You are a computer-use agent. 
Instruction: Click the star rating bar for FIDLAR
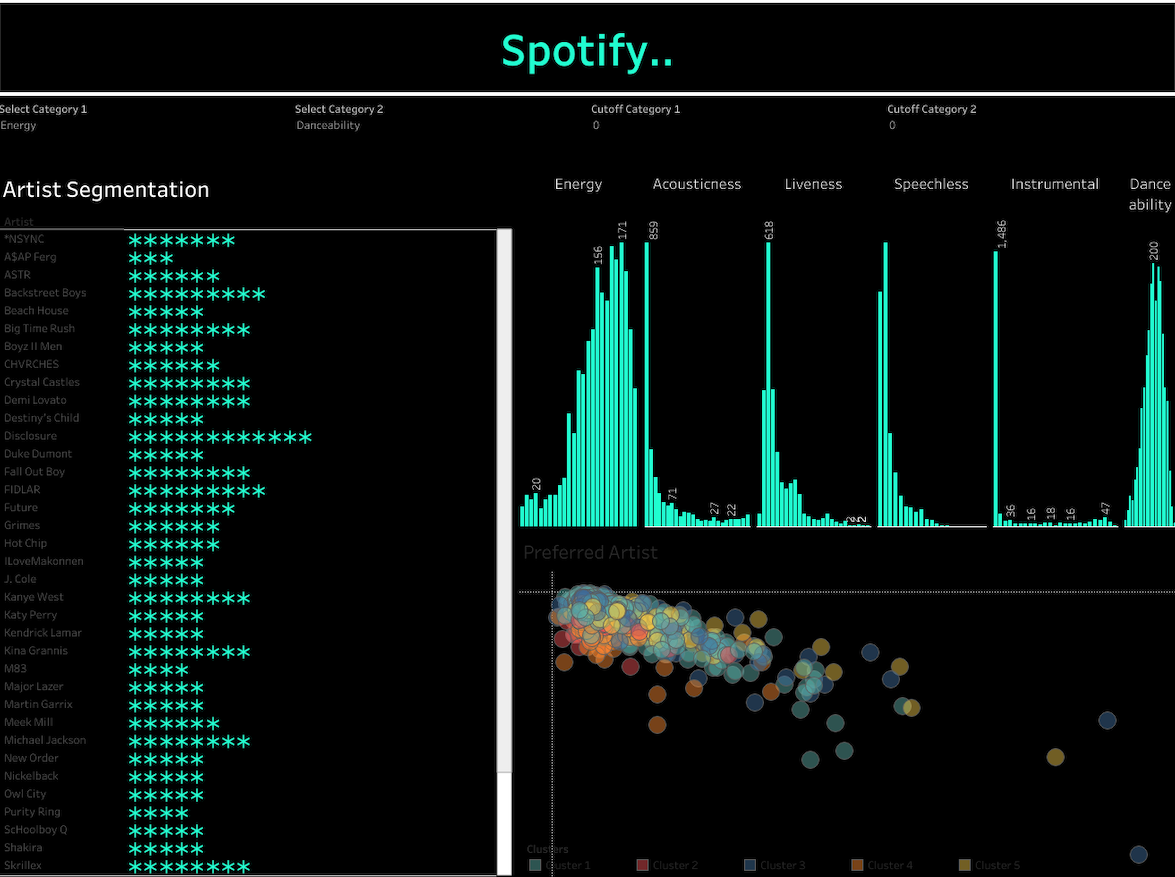coord(196,490)
